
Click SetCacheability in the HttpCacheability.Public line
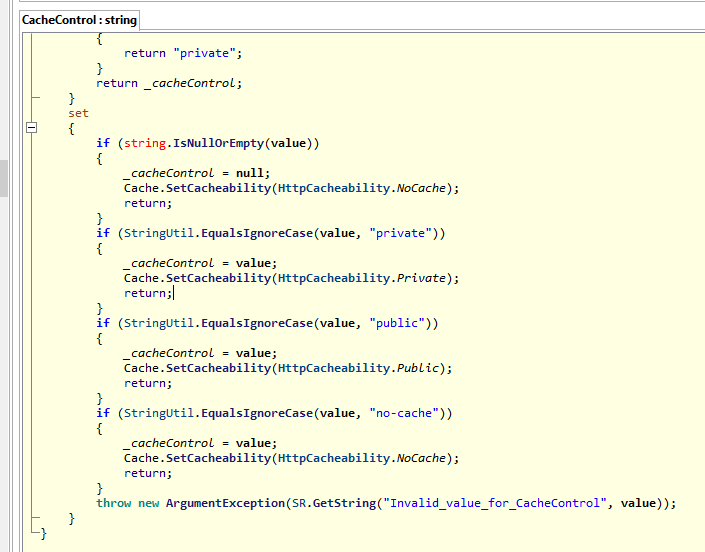click(x=219, y=368)
